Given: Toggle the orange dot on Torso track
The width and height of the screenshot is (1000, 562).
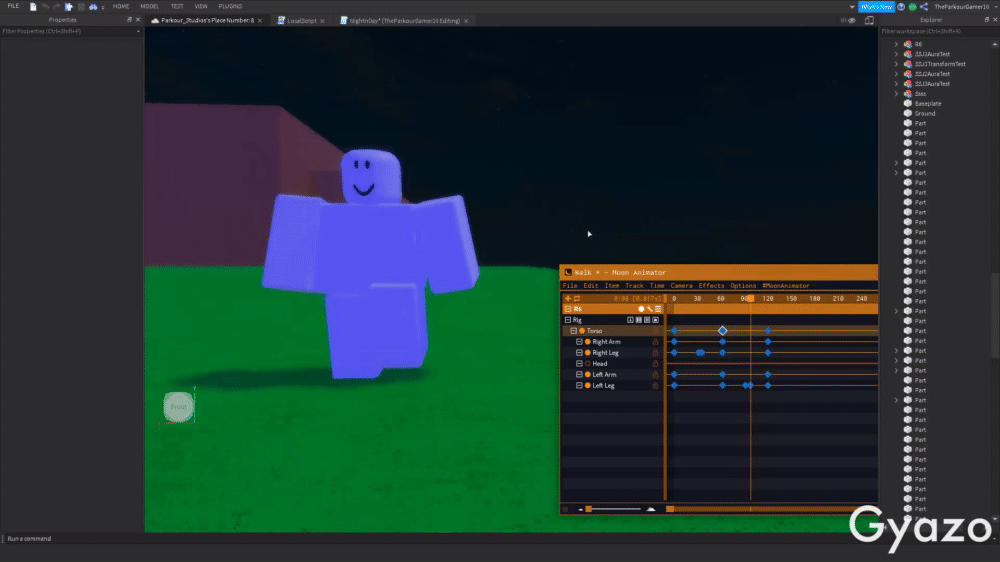Looking at the screenshot, I should [582, 331].
